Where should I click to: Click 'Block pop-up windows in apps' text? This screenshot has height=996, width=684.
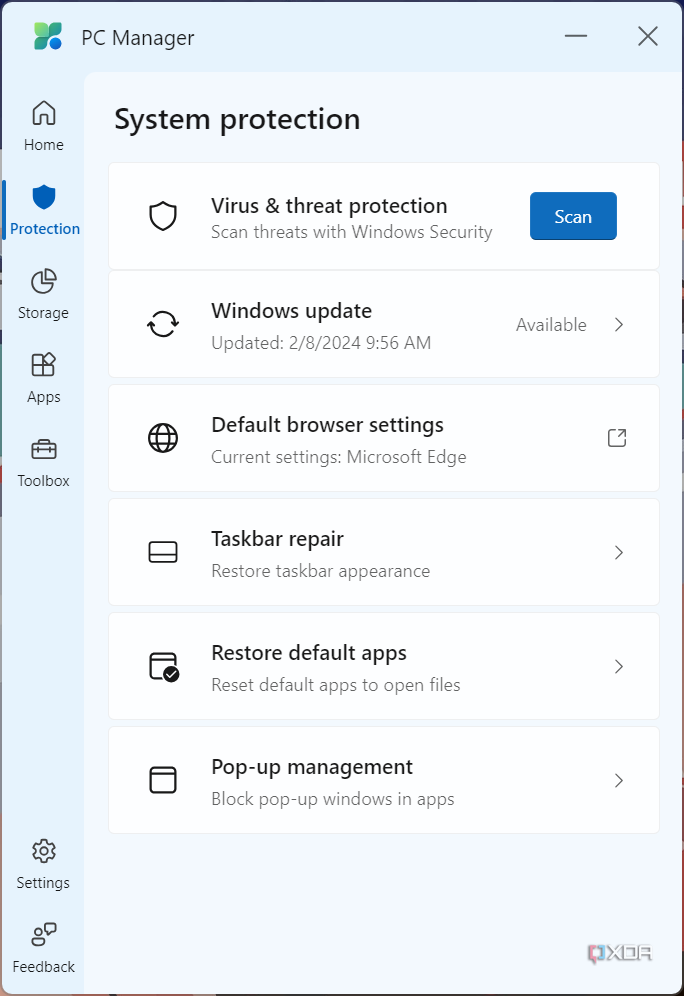point(332,799)
